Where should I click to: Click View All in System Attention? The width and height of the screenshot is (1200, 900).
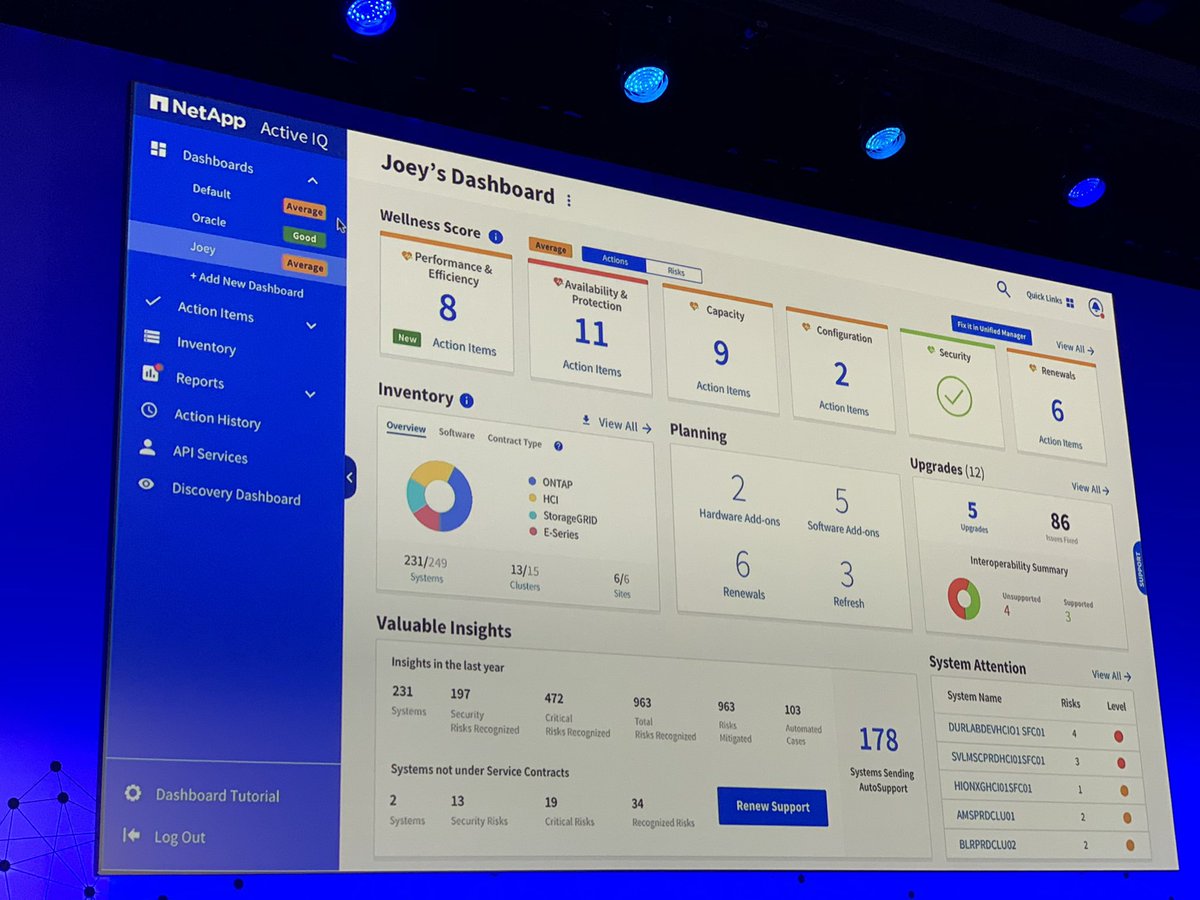pos(1111,676)
